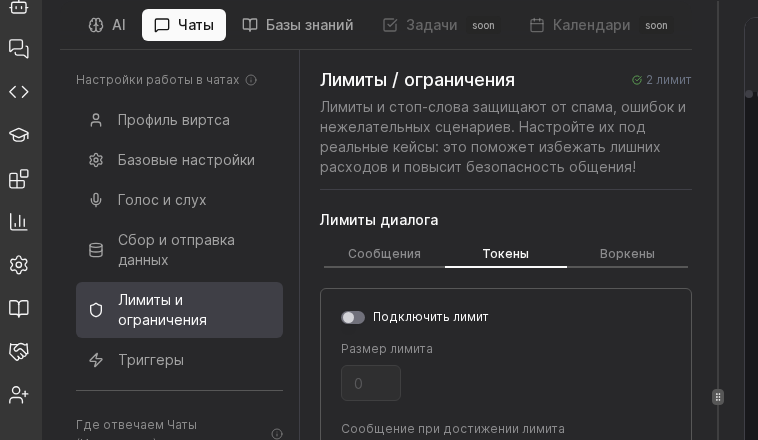Click the add user icon in sidebar

(19, 395)
